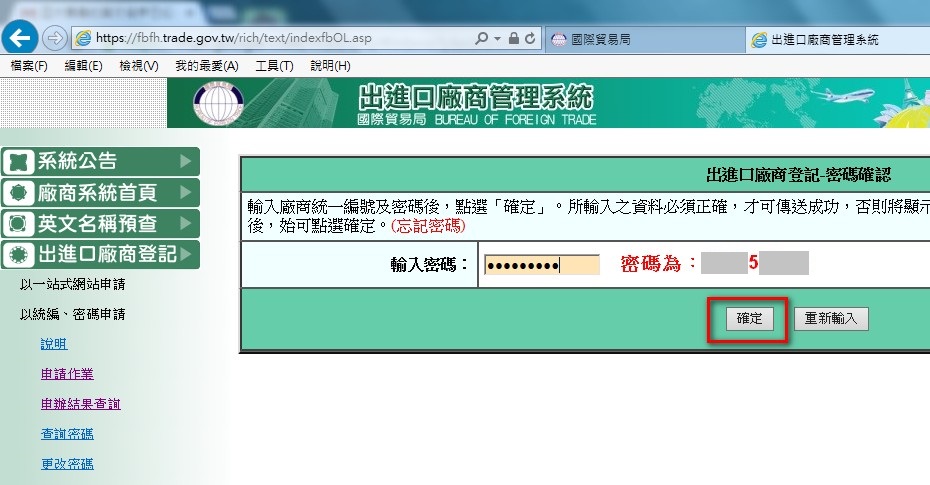This screenshot has height=485, width=930.
Task: Select 以一站式網站申請 in sidebar
Action: [72, 285]
